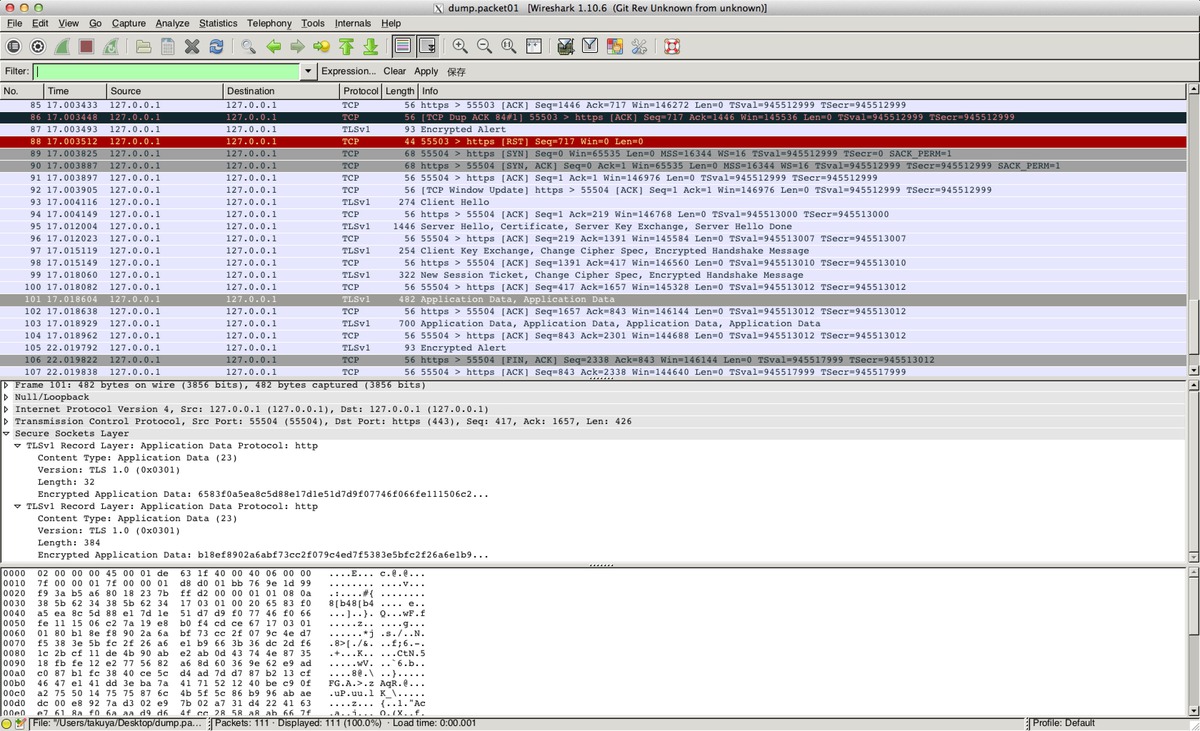1200x731 pixels.
Task: Zoom in on packet text
Action: (x=460, y=46)
